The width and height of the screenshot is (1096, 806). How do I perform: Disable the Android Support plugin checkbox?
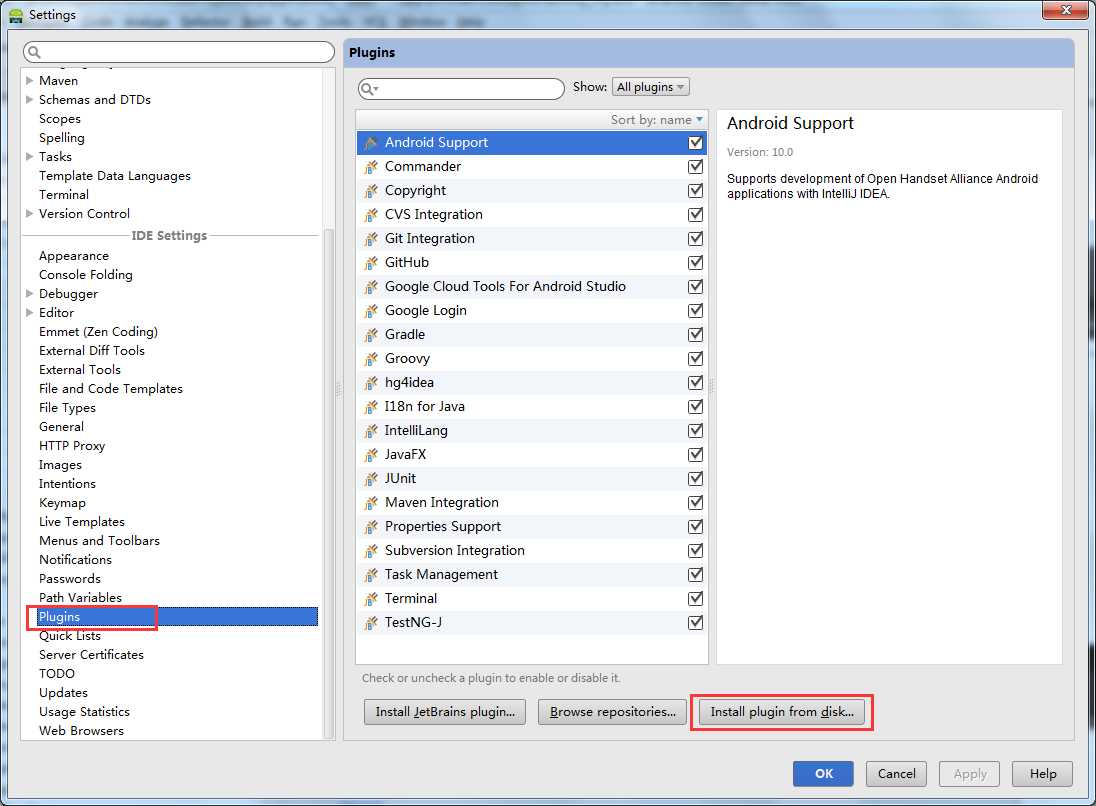pyautogui.click(x=695, y=143)
